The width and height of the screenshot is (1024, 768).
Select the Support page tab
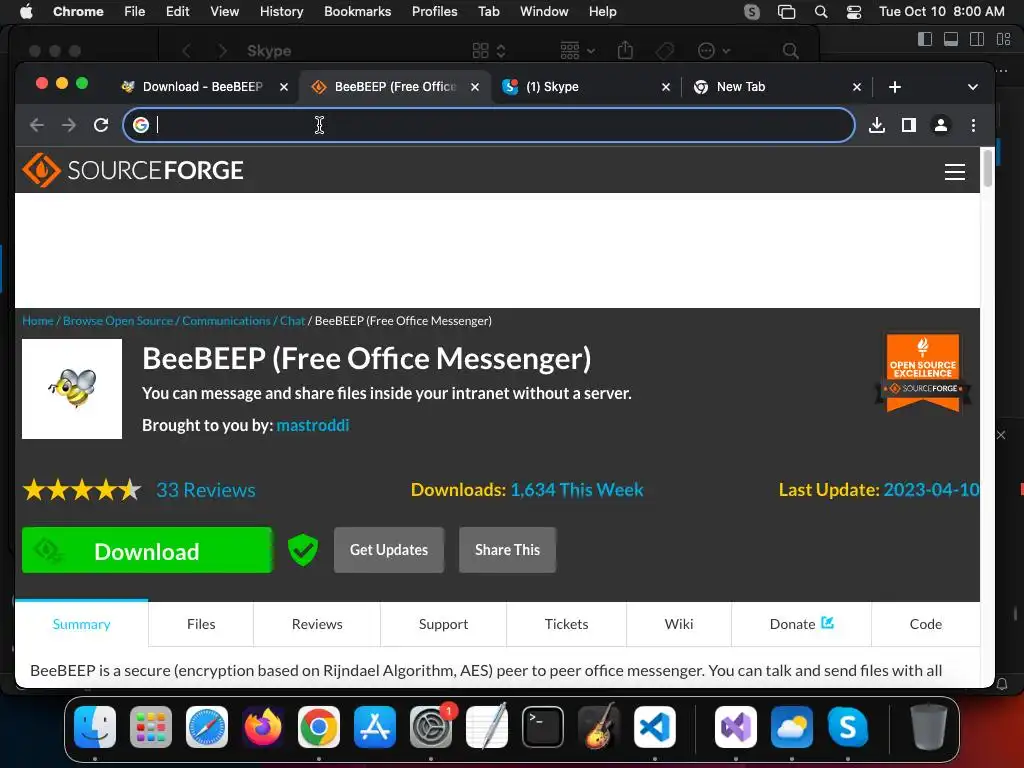coord(443,624)
